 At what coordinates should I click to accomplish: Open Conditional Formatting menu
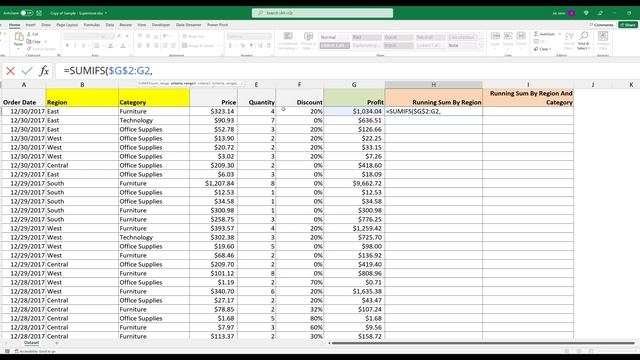(288, 41)
